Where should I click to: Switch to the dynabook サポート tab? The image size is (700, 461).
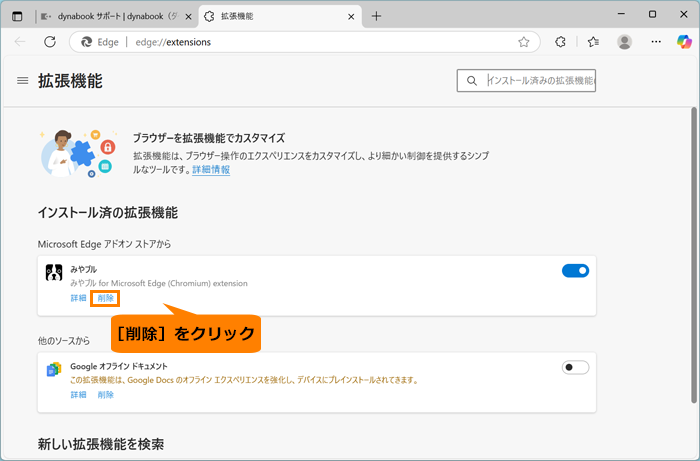point(116,17)
